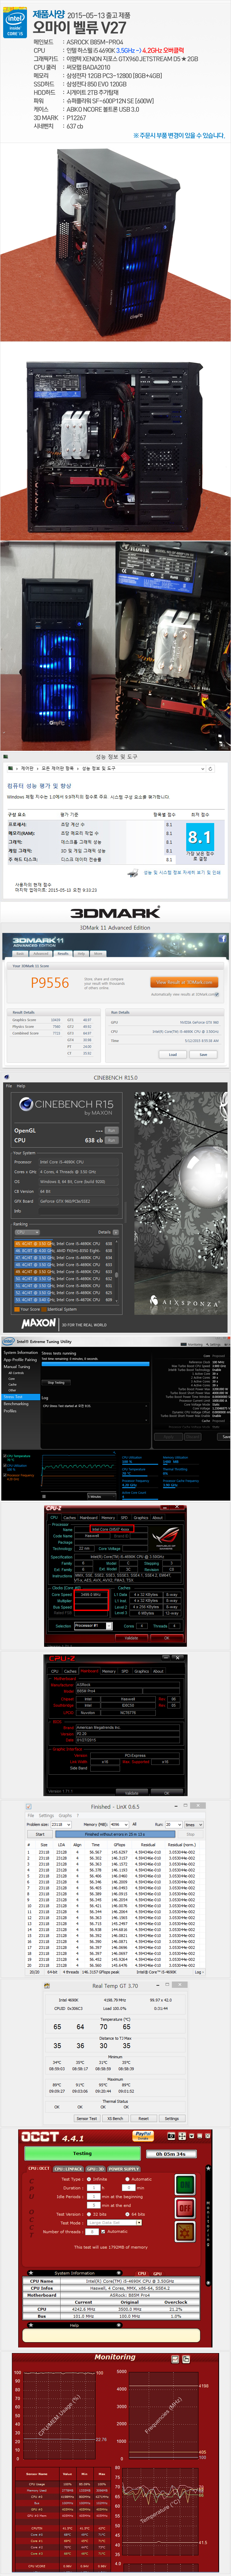Open the Settings menu in LinX

(46, 1816)
